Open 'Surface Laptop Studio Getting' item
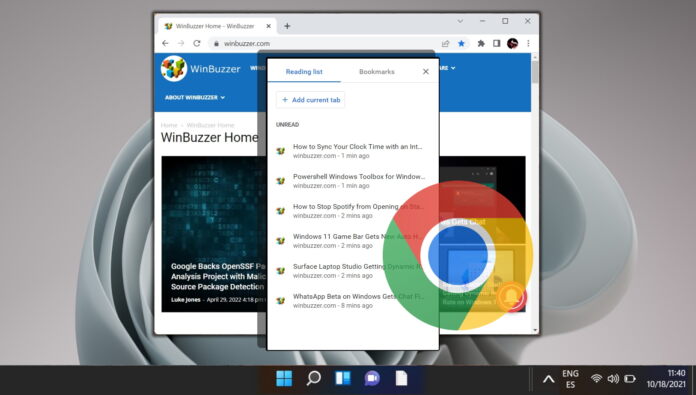Viewport: 696px width, 395px height. [x=353, y=271]
